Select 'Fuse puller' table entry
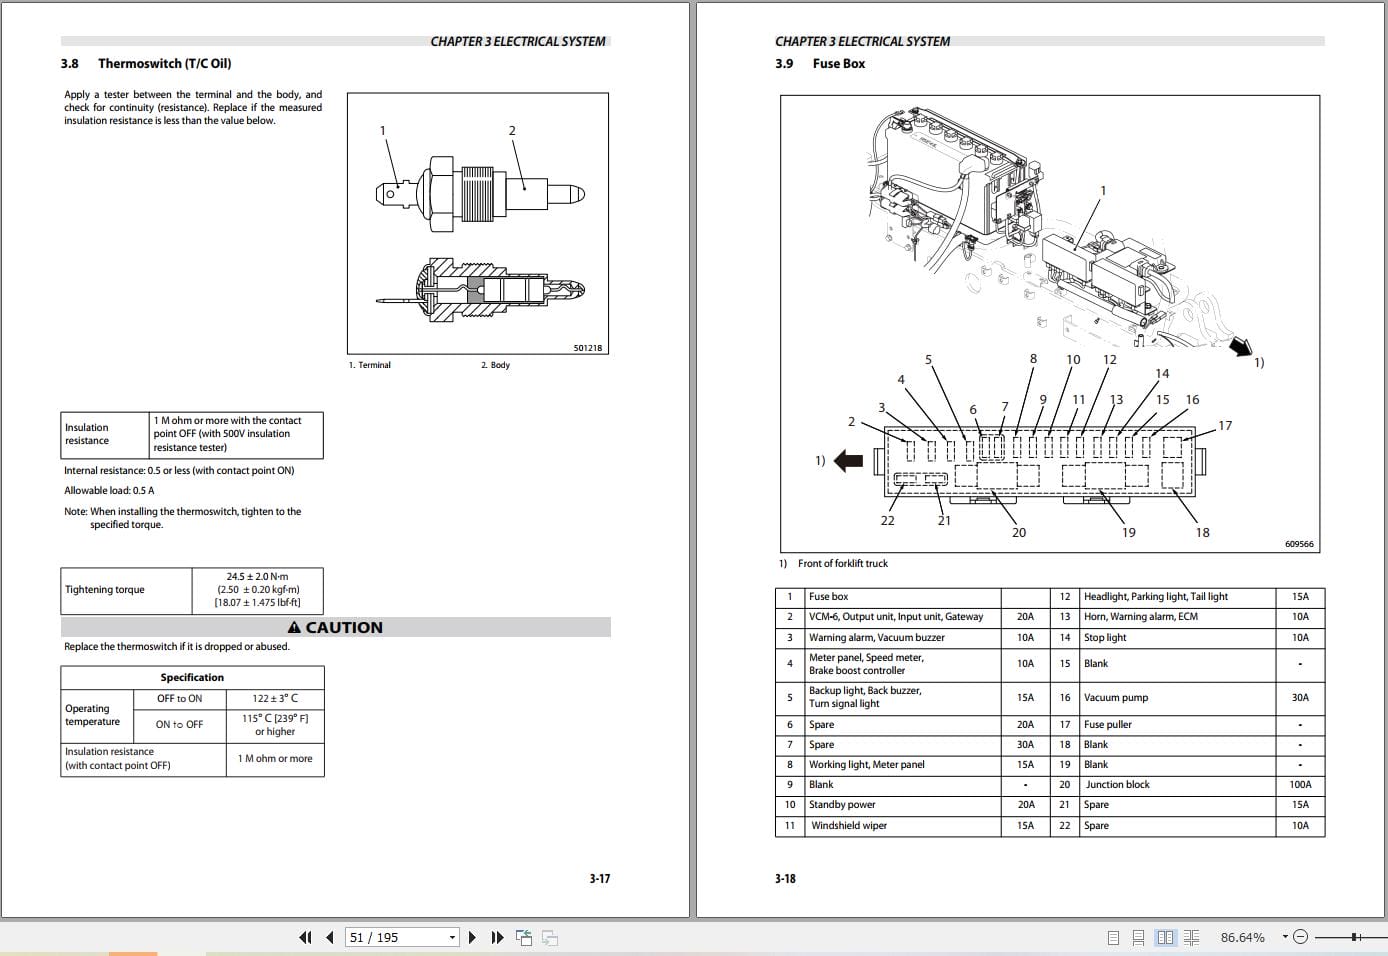Image resolution: width=1388 pixels, height=956 pixels. coord(1108,725)
